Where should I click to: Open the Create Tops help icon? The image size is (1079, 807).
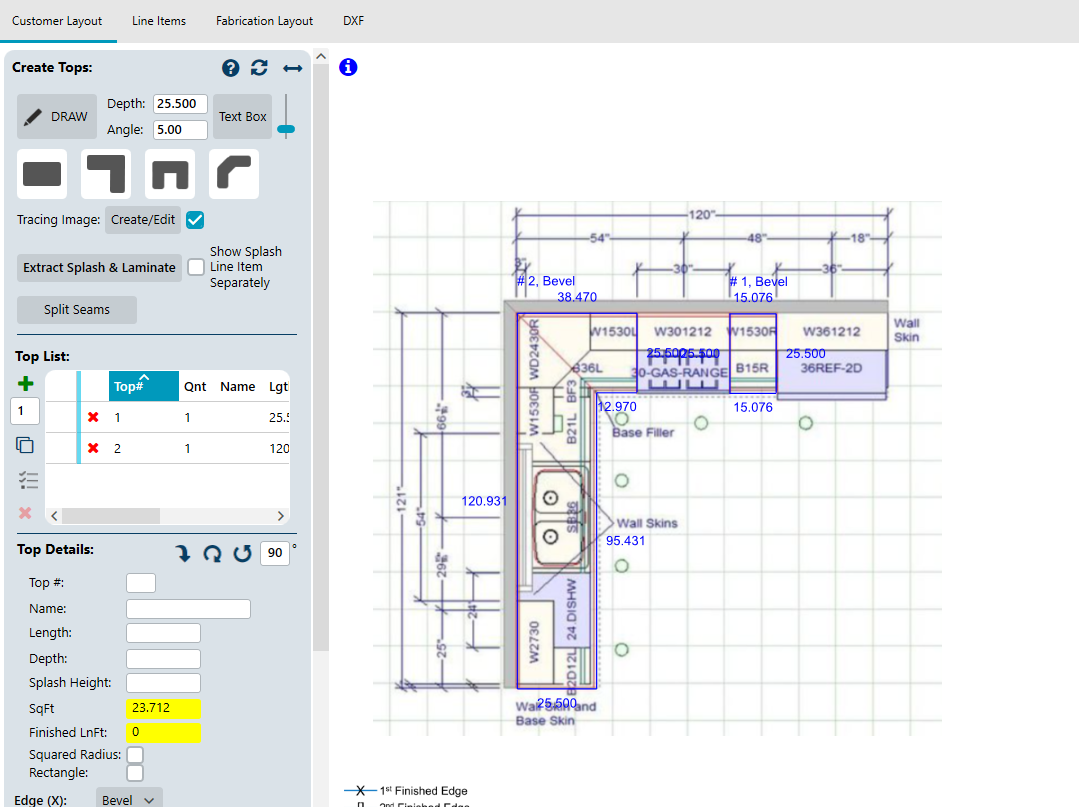click(231, 67)
